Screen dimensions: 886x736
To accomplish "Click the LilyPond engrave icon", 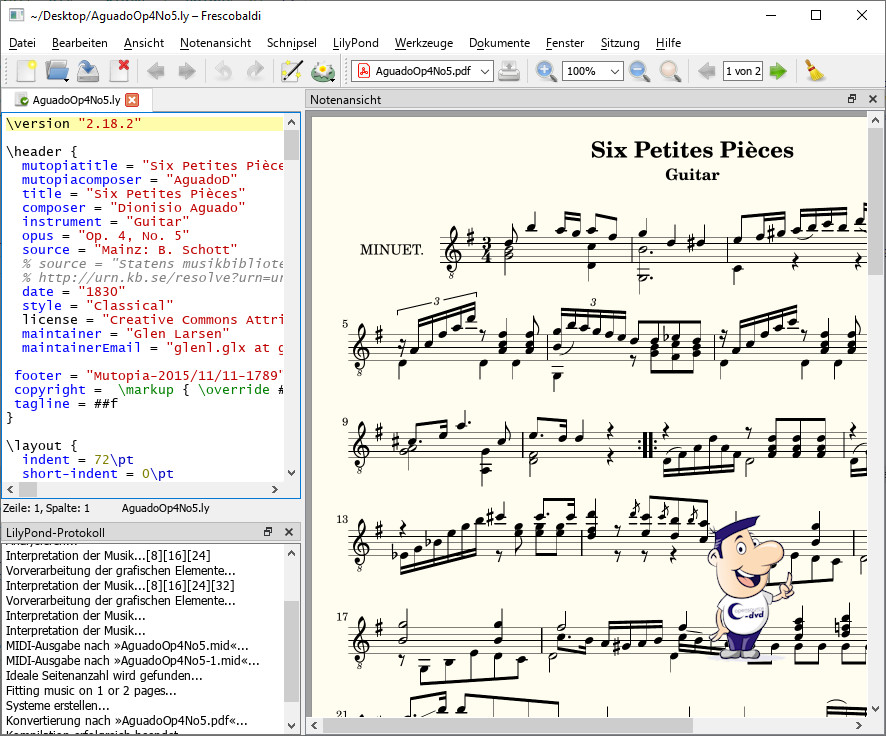I will 323,71.
